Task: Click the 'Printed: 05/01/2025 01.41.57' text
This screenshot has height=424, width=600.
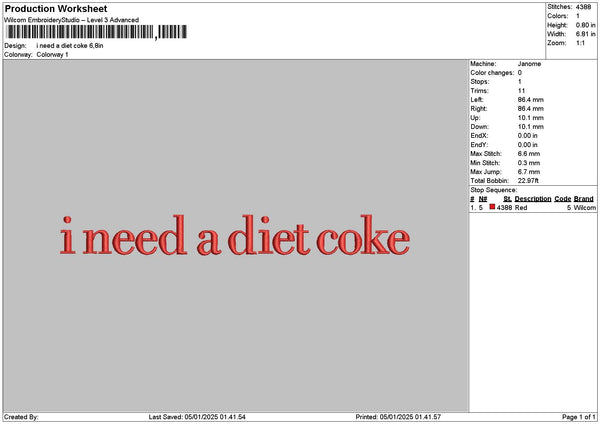Action: point(398,417)
